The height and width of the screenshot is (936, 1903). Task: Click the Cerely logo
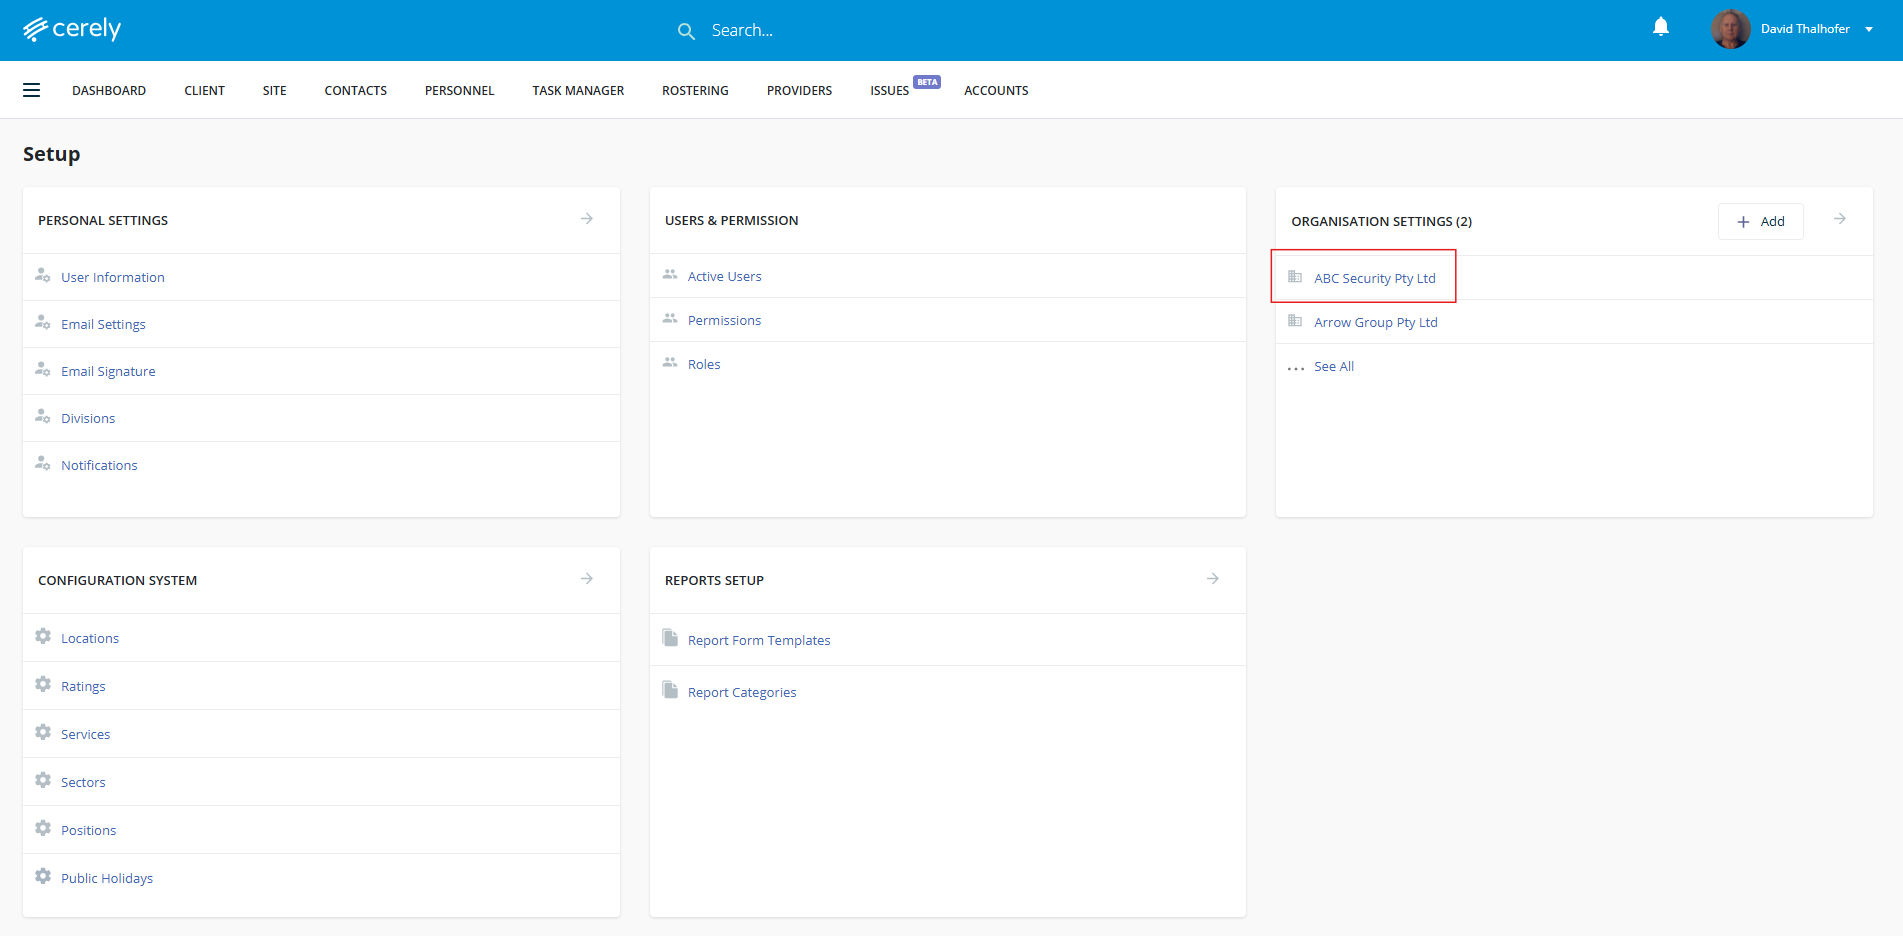coord(72,29)
